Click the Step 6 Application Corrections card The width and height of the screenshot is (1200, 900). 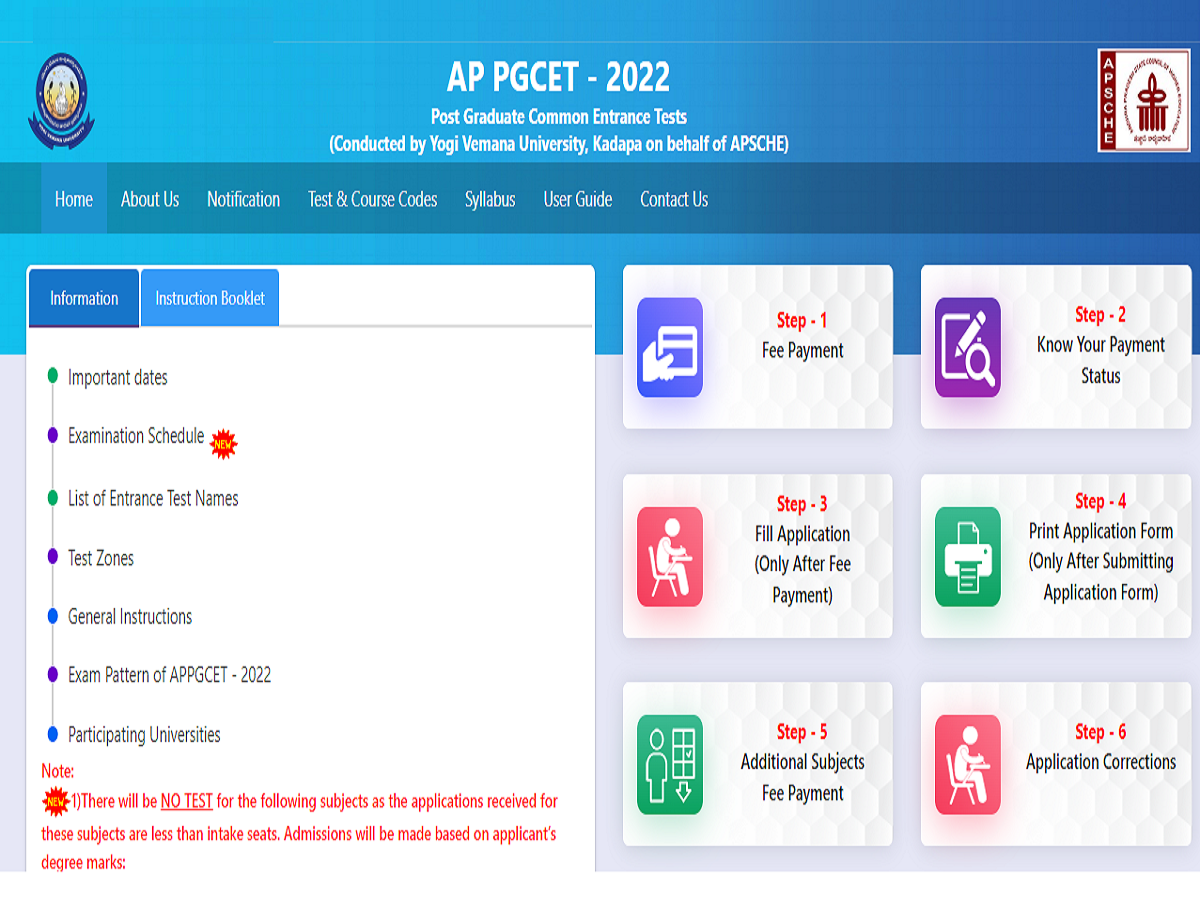tap(1055, 764)
